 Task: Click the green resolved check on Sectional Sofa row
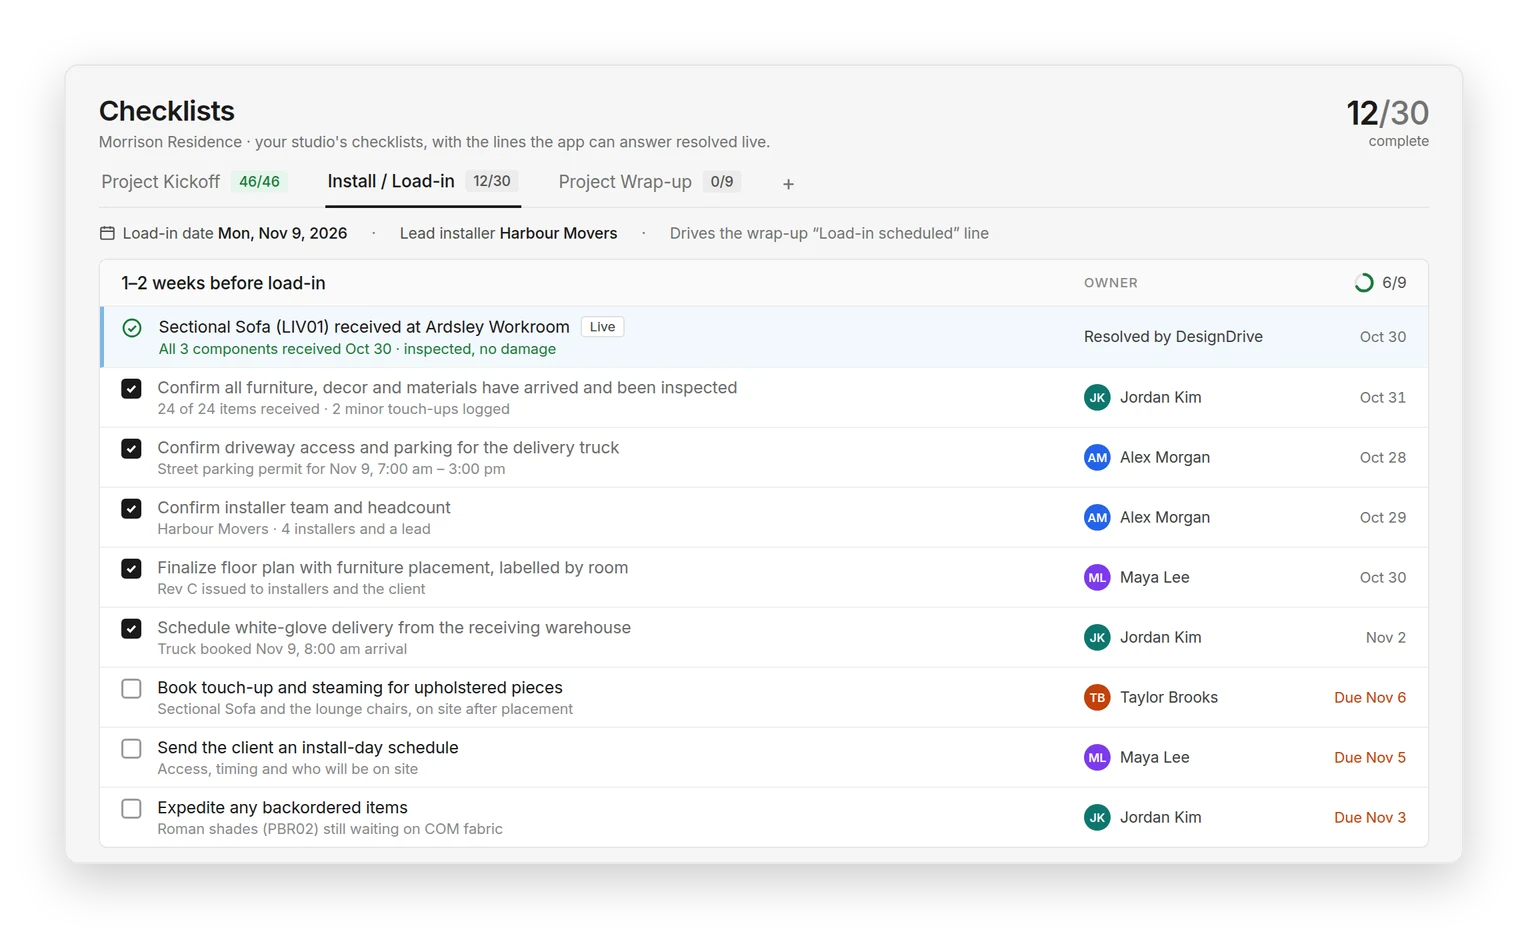pyautogui.click(x=132, y=328)
